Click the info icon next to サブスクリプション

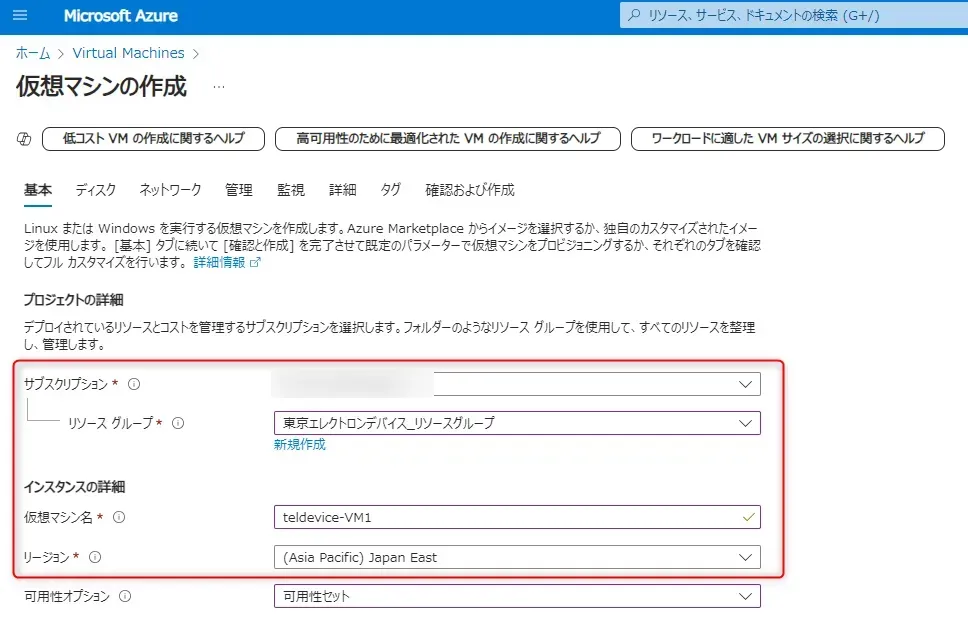tap(134, 384)
